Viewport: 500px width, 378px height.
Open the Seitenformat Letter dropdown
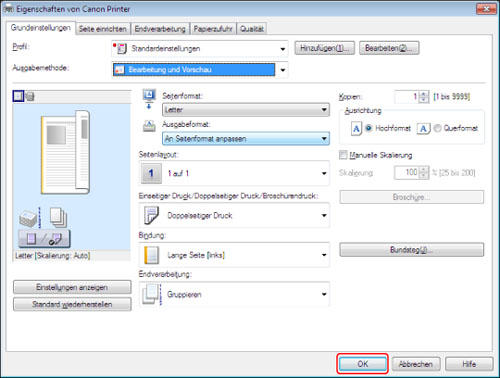click(x=246, y=110)
